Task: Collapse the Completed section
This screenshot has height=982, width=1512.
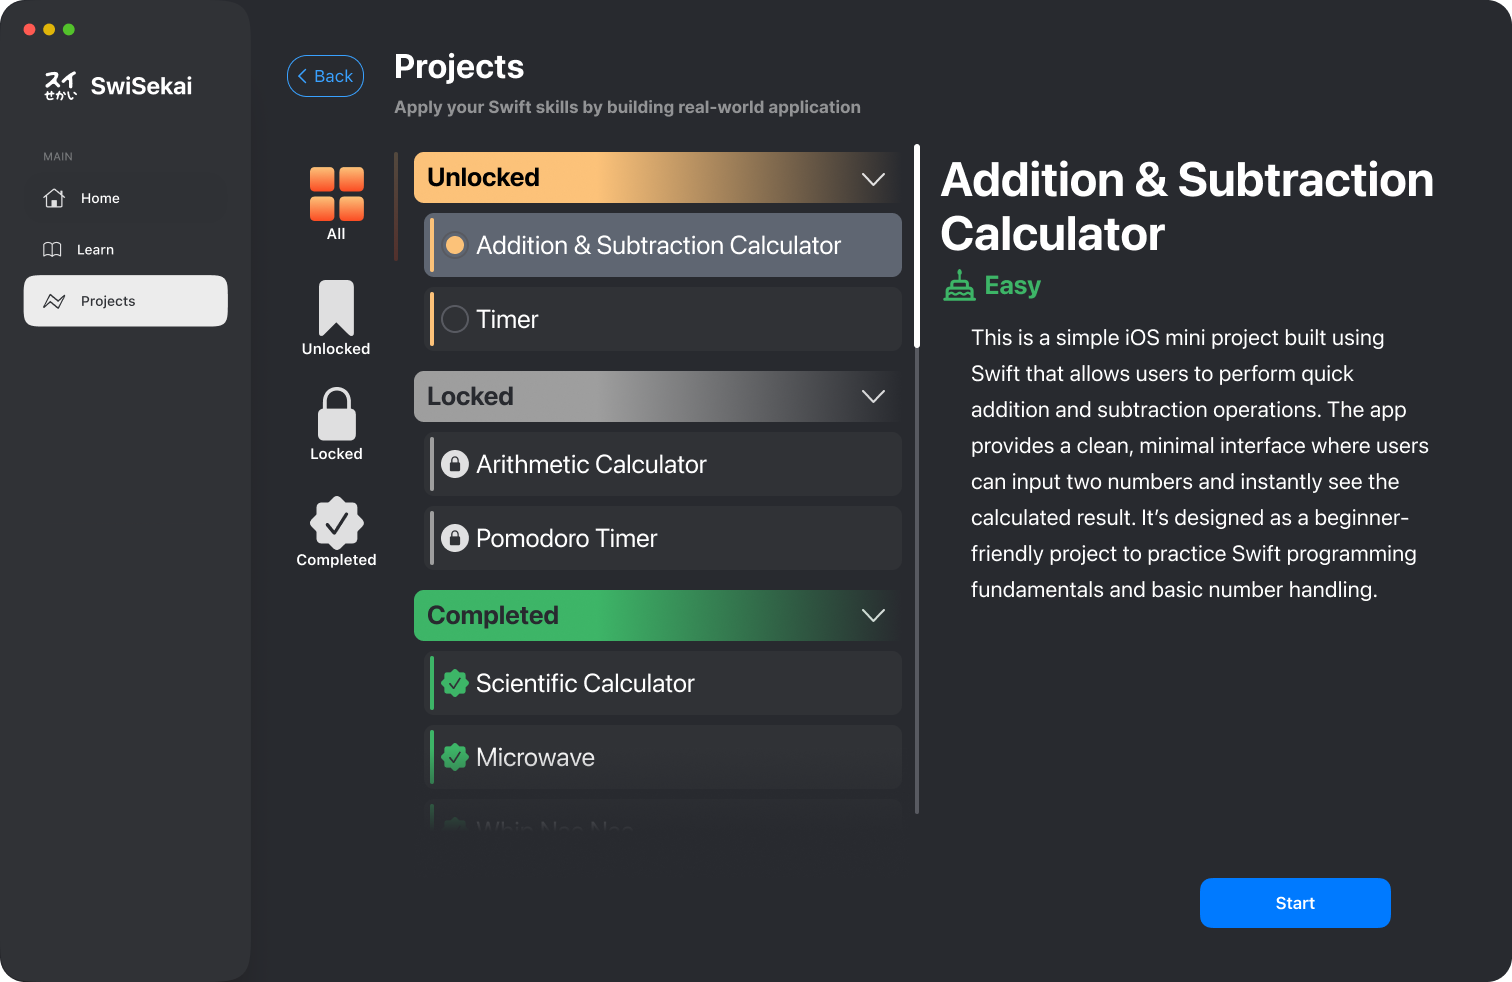Action: point(873,615)
